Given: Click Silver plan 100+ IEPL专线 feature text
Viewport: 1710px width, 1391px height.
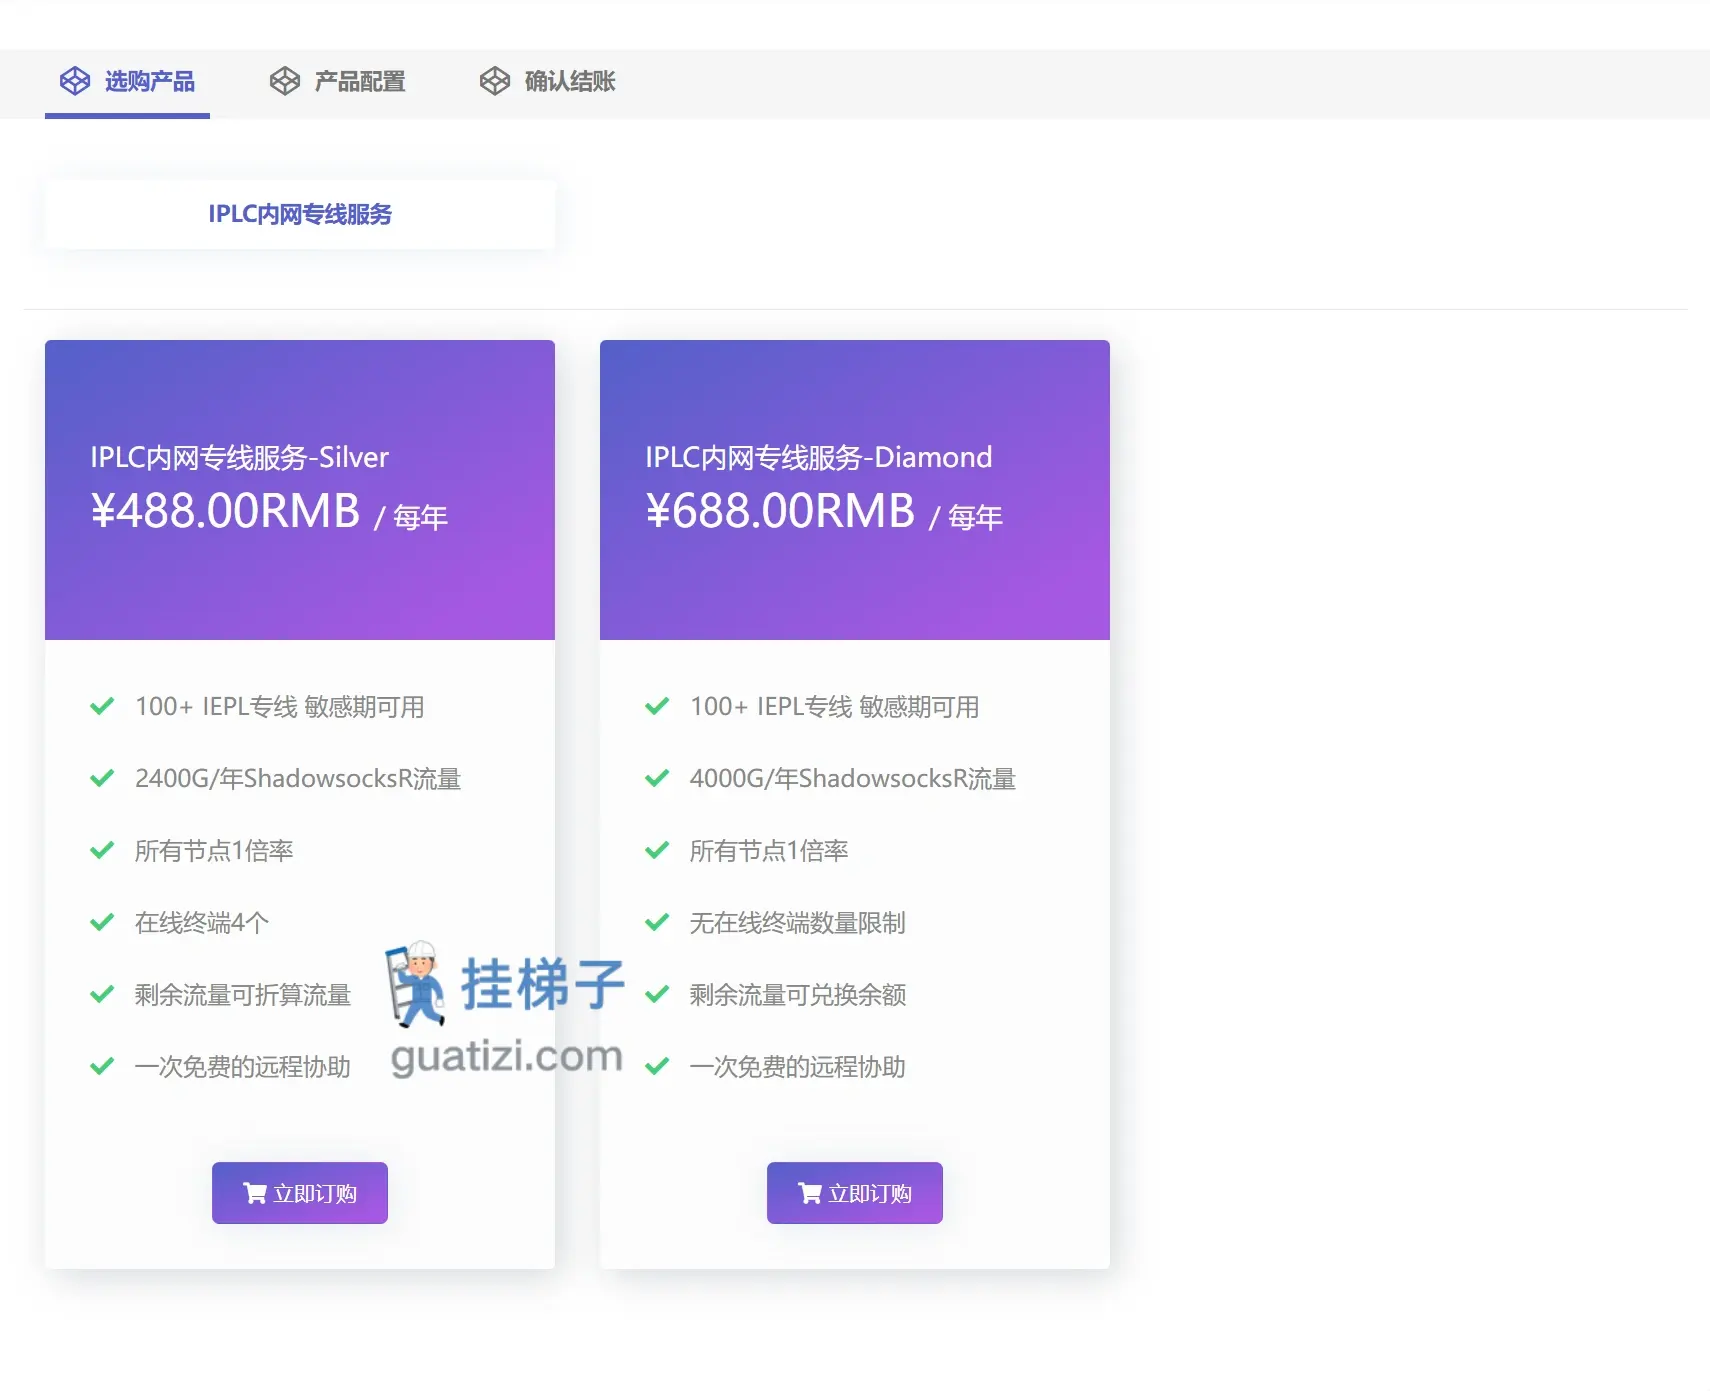Looking at the screenshot, I should [x=280, y=707].
